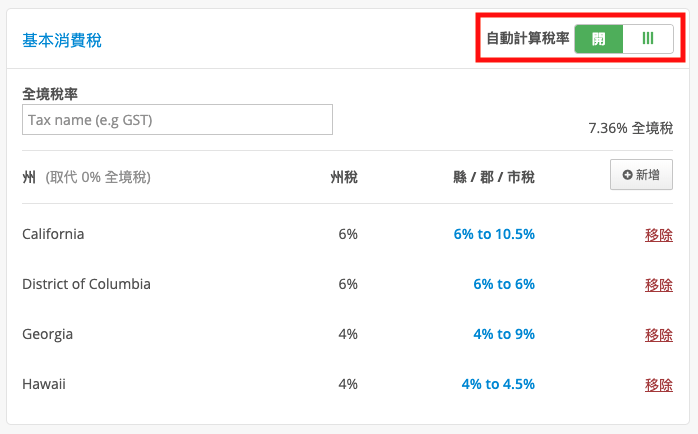The height and width of the screenshot is (434, 698).
Task: Open California's 6% to 10.5% county rates
Action: 494,234
